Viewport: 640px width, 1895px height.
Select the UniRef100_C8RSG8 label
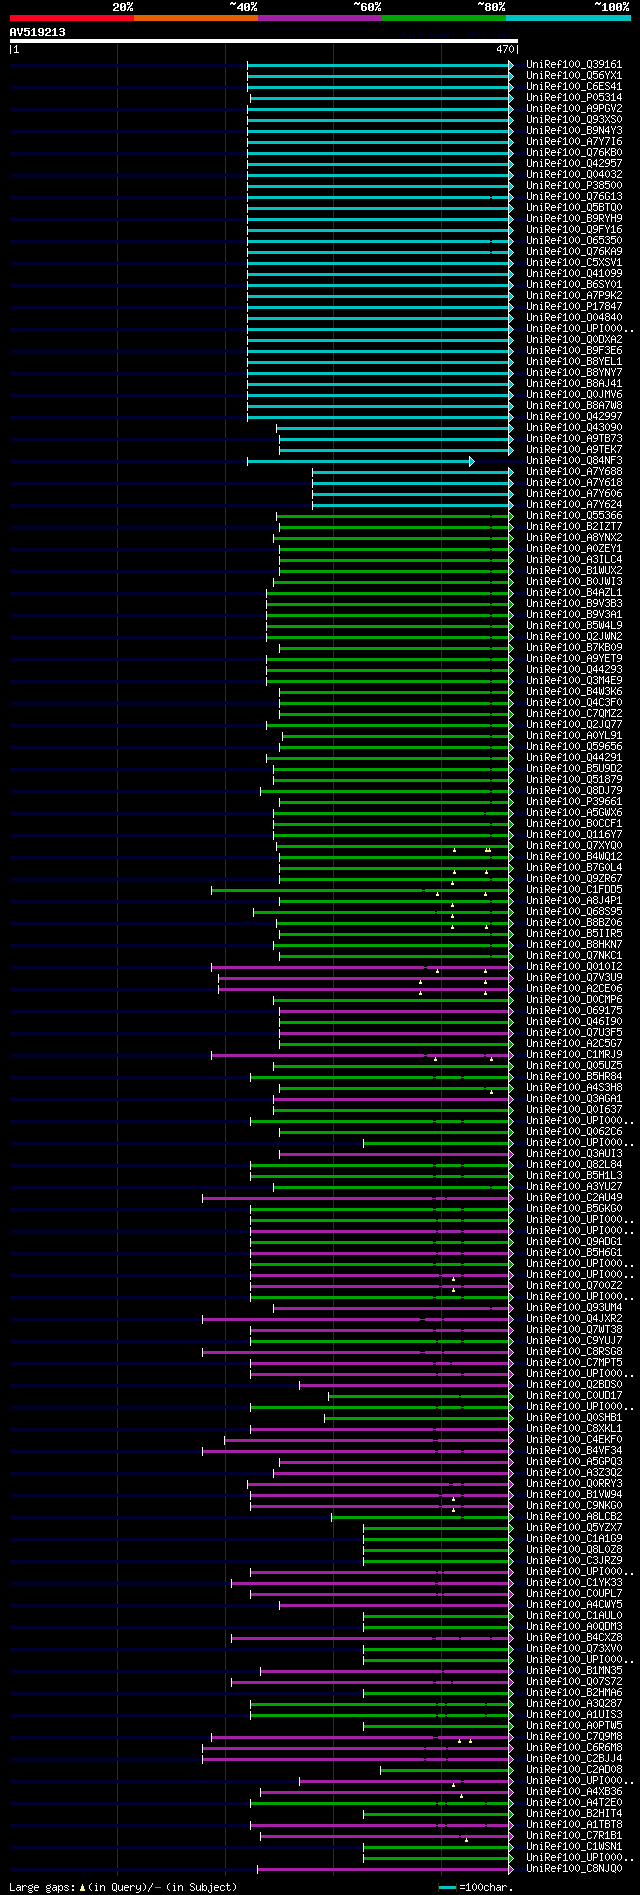pos(574,1351)
